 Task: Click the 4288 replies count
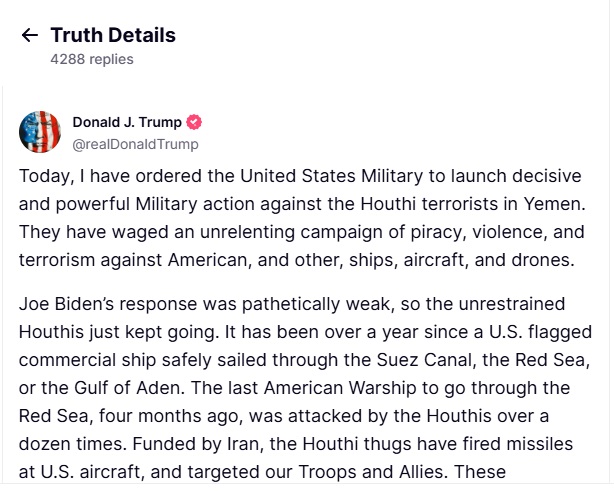coord(92,59)
